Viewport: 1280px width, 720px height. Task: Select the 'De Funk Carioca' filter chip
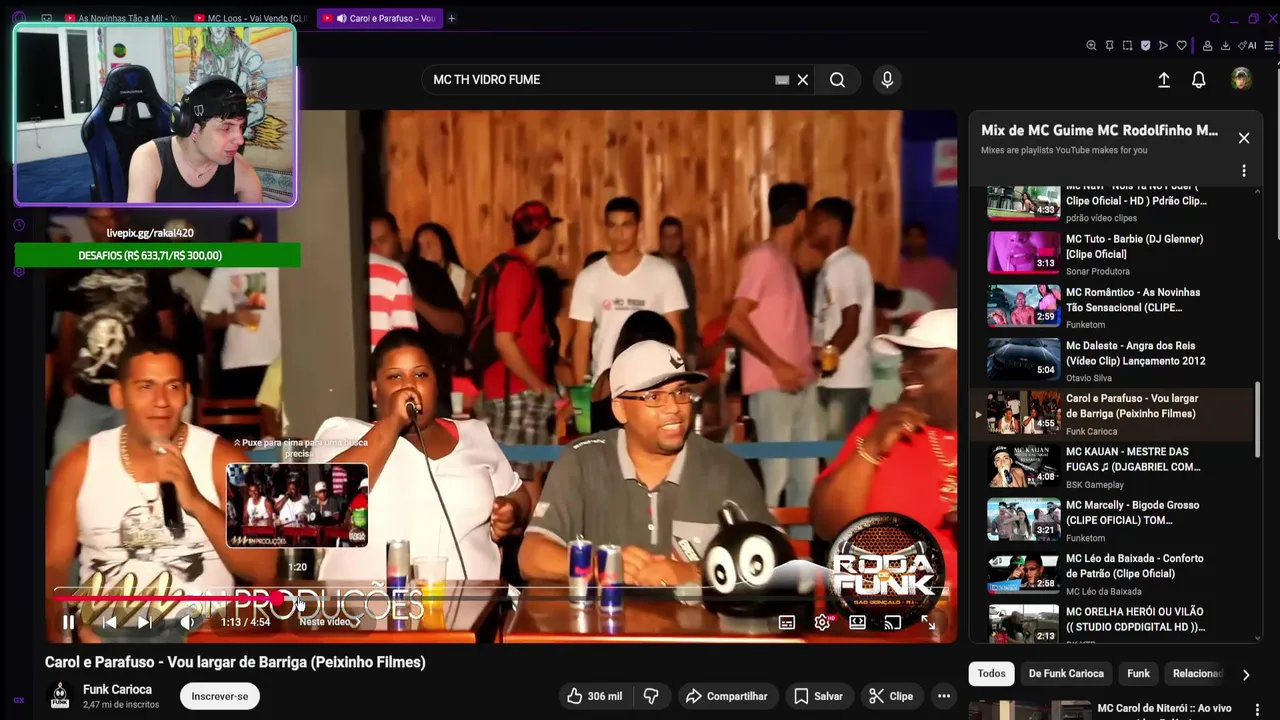(x=1066, y=674)
